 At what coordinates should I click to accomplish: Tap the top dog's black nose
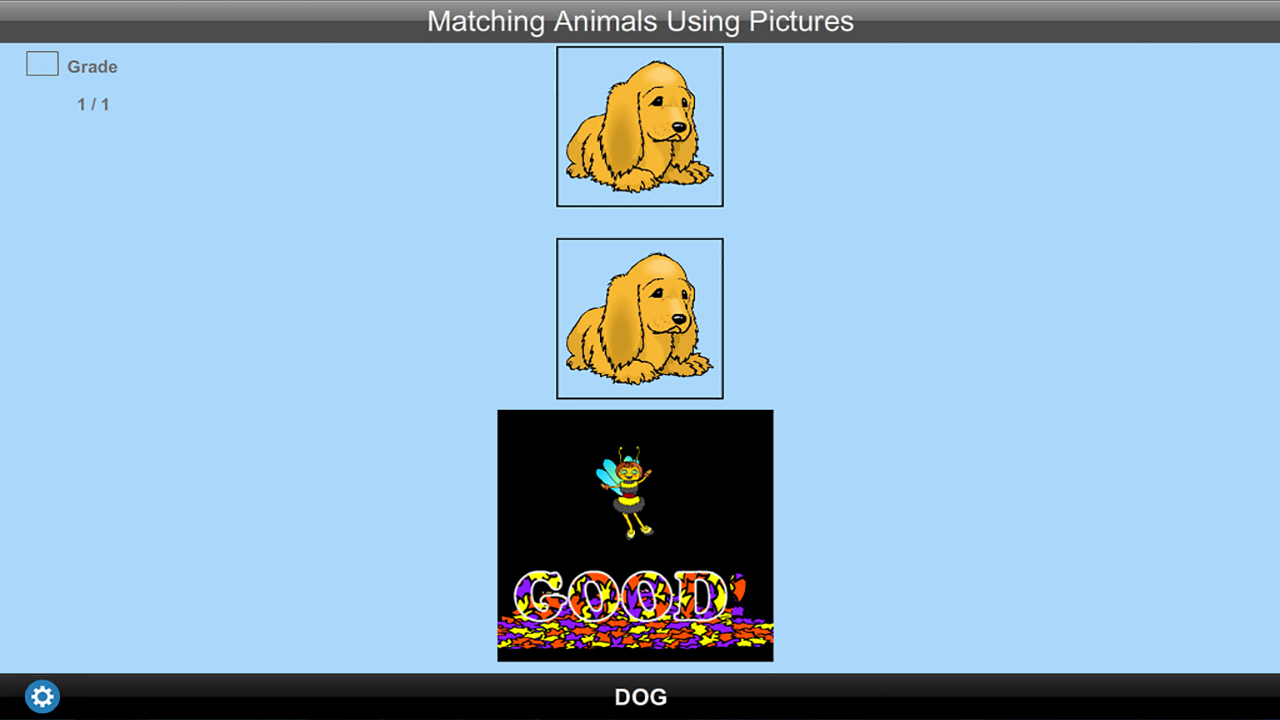[x=679, y=128]
